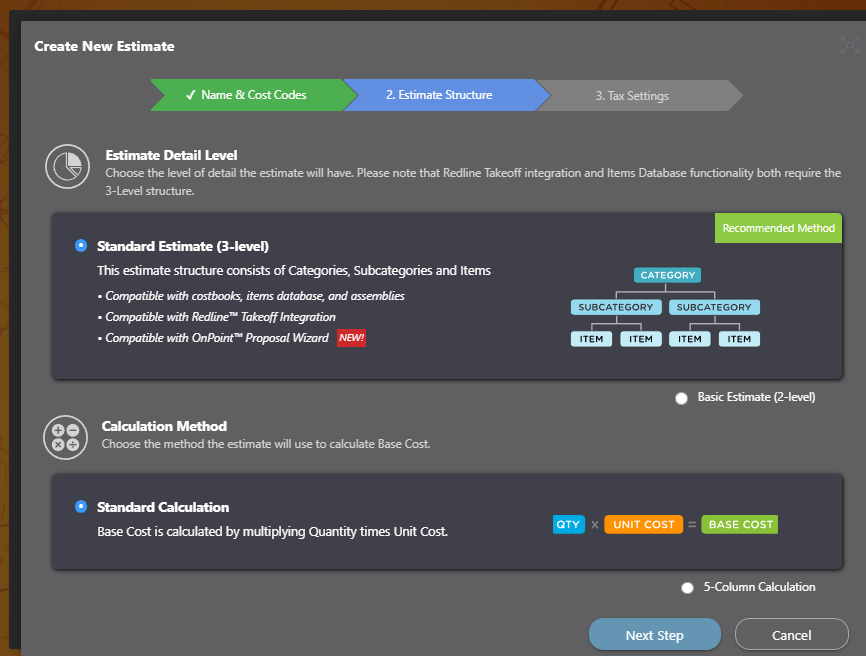The image size is (866, 656).
Task: Cancel the new estimate creation
Action: [791, 634]
